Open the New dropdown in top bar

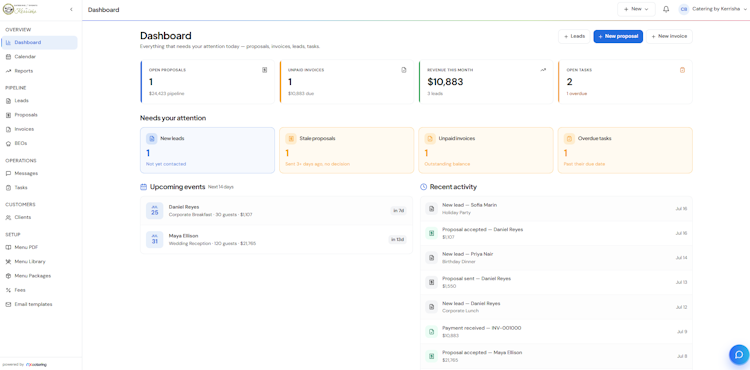tap(636, 9)
